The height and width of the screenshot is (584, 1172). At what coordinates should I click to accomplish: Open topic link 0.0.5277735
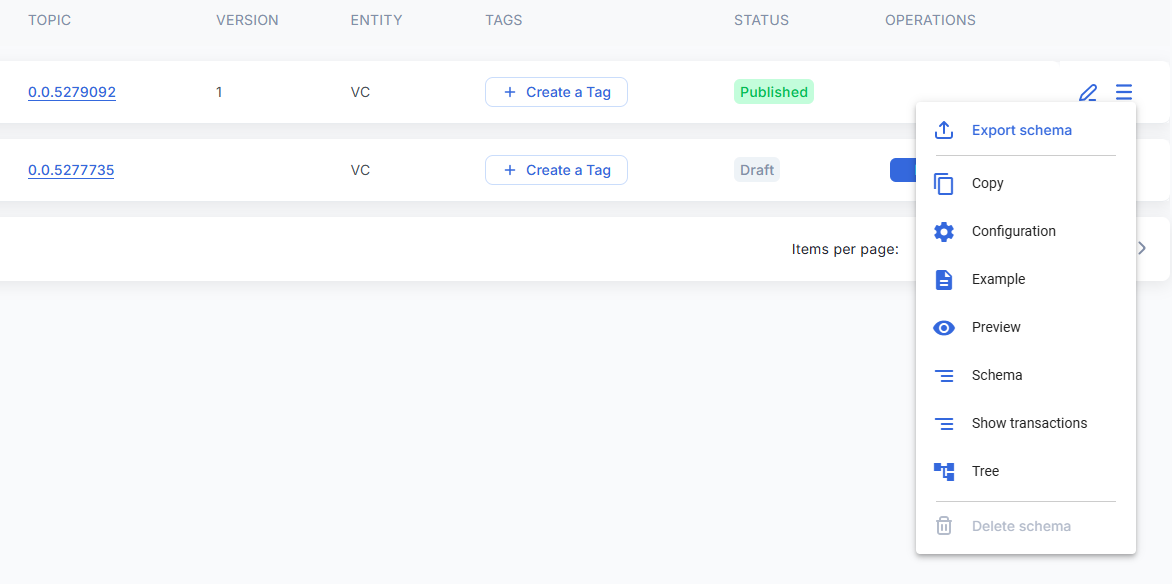point(71,170)
